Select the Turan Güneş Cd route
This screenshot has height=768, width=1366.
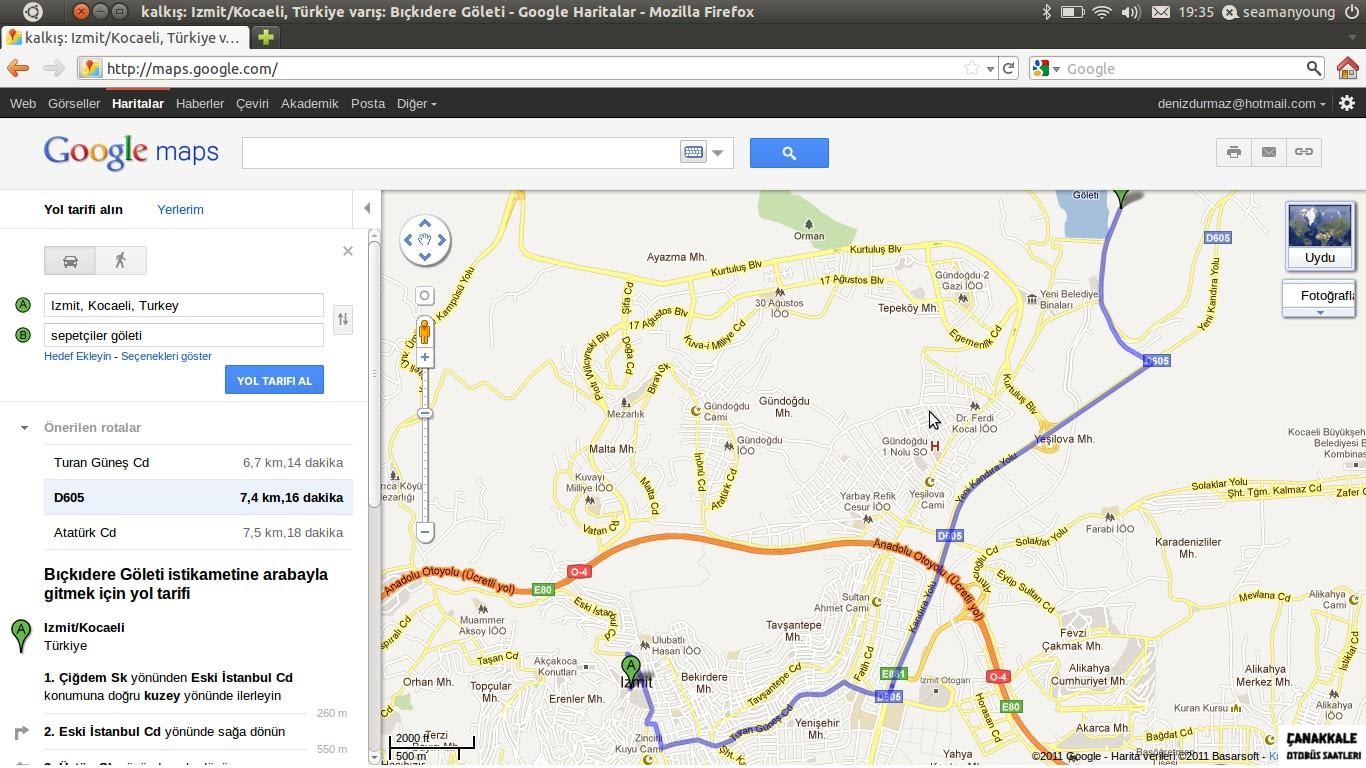[198, 462]
